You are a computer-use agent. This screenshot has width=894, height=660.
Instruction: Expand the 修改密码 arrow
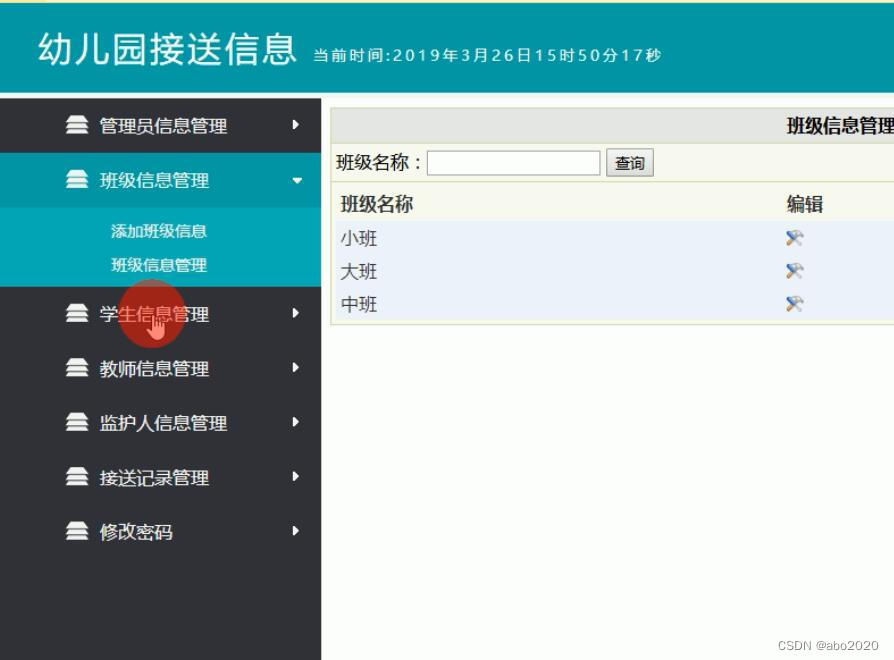coord(295,531)
